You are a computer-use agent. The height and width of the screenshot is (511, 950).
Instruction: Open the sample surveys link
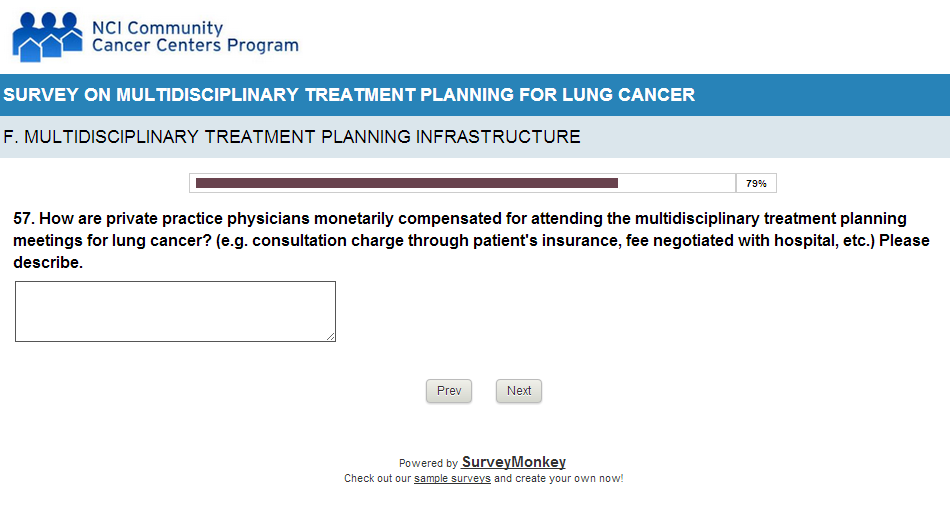(452, 479)
